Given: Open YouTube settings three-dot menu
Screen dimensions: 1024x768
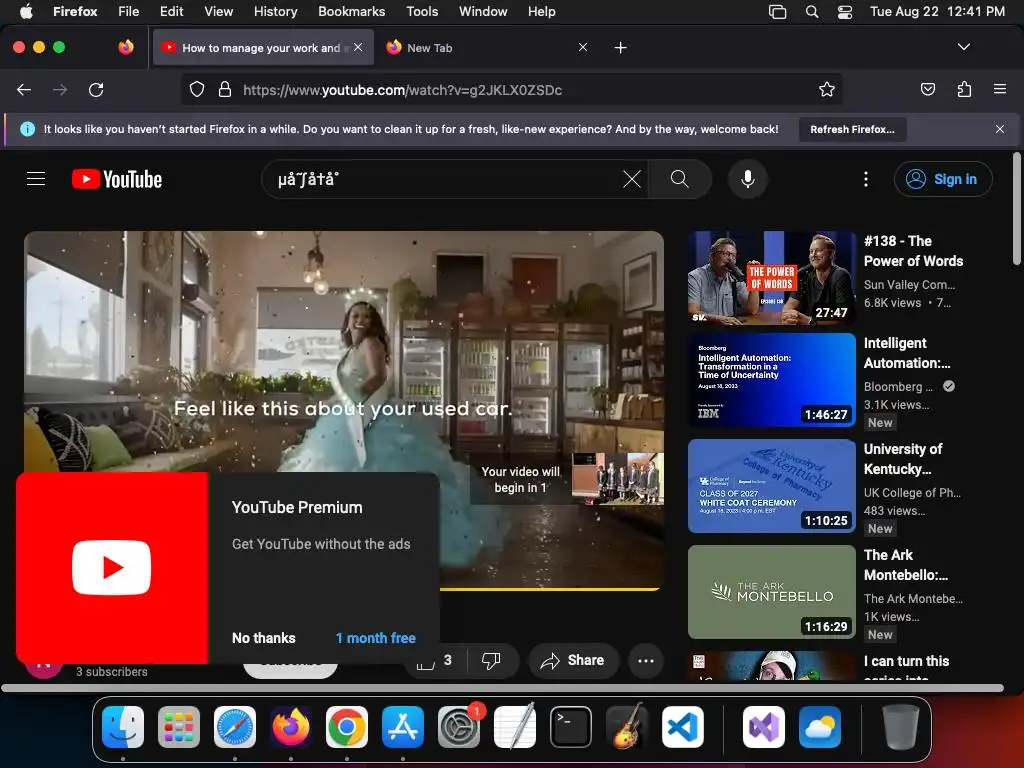Looking at the screenshot, I should pyautogui.click(x=866, y=179).
